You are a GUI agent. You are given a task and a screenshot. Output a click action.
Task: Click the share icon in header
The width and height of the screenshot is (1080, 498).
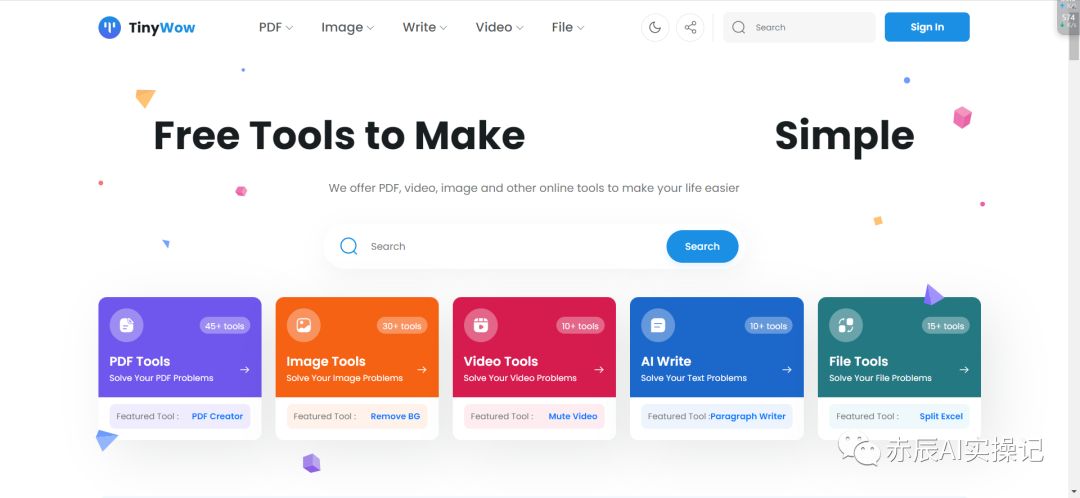click(x=690, y=28)
